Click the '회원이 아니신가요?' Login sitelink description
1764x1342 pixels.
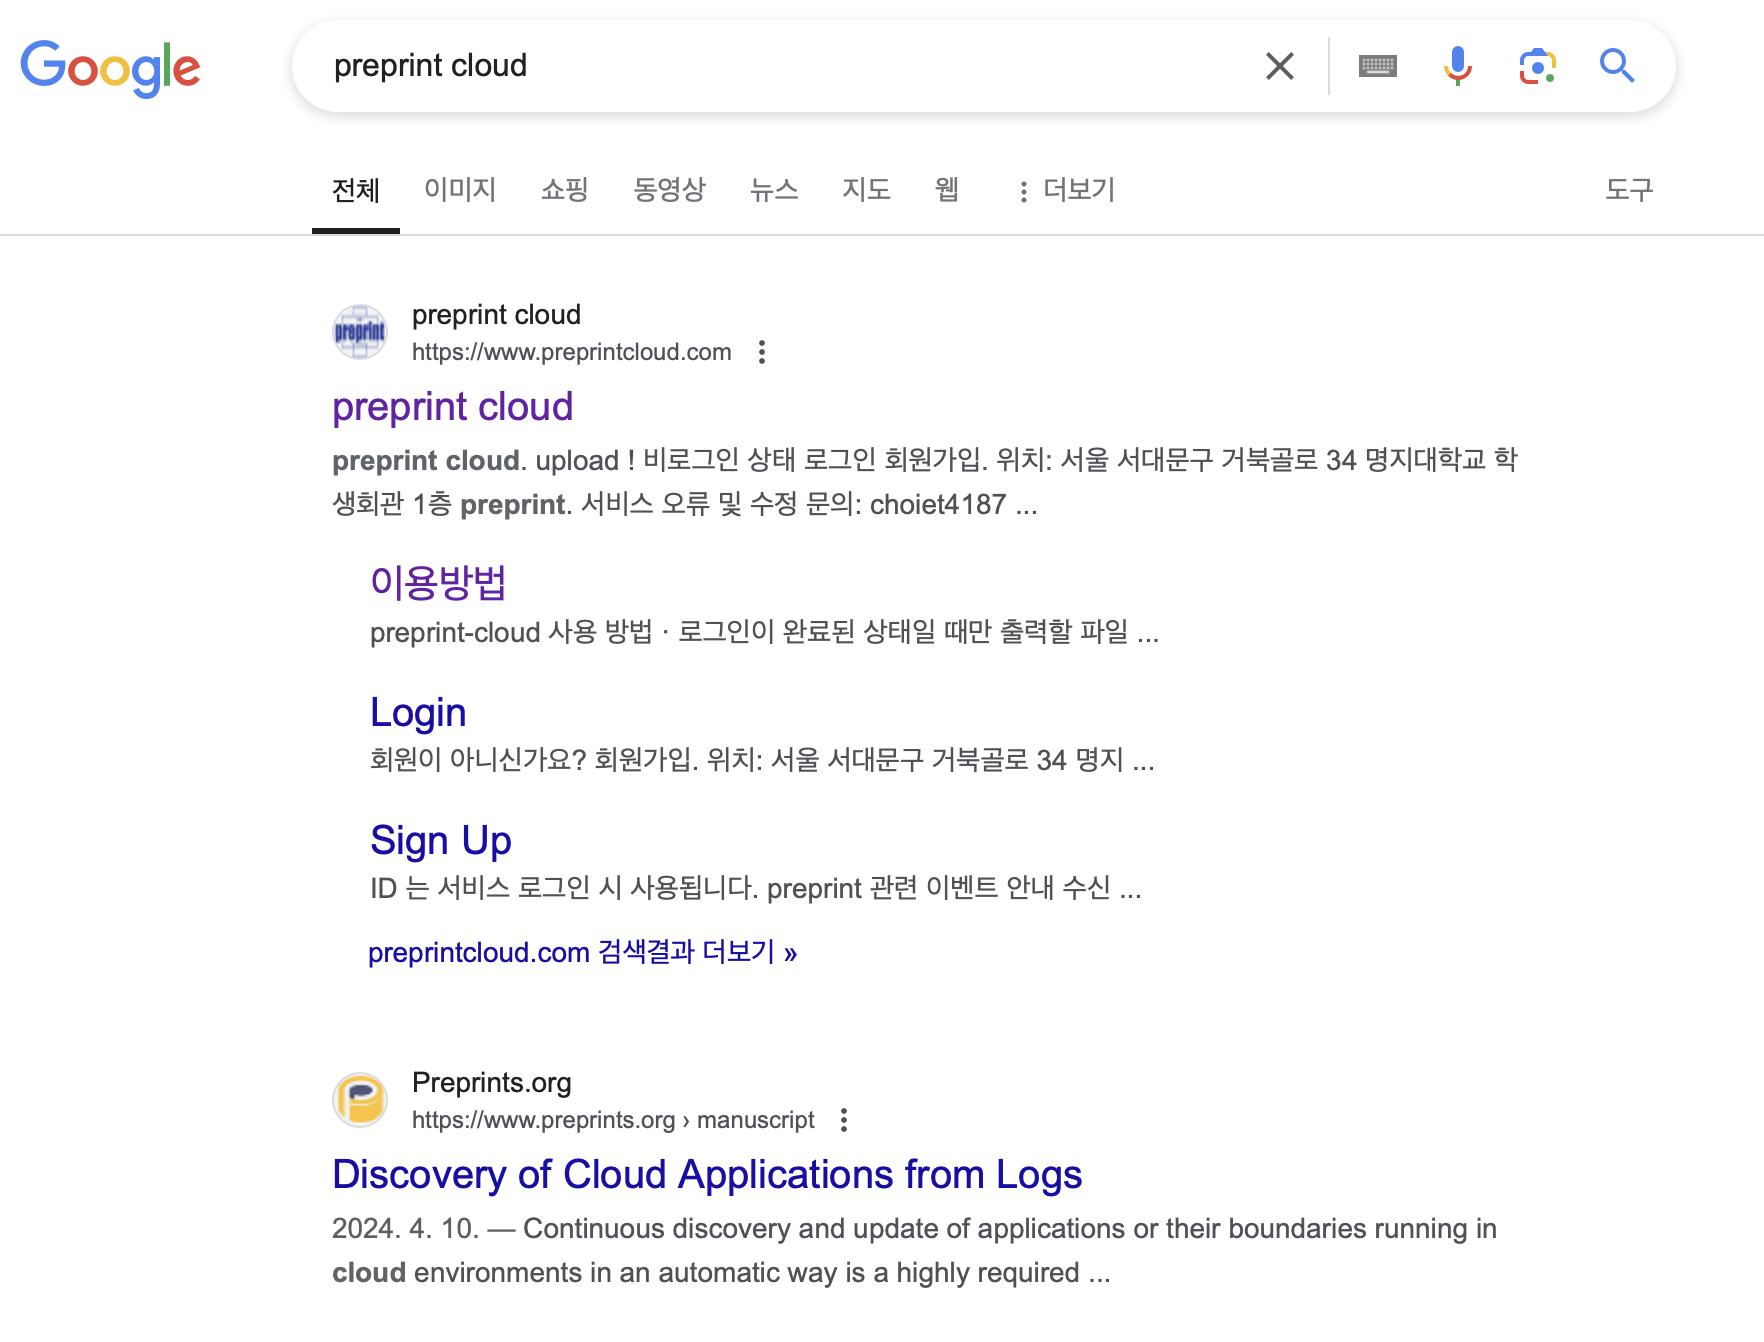(762, 761)
